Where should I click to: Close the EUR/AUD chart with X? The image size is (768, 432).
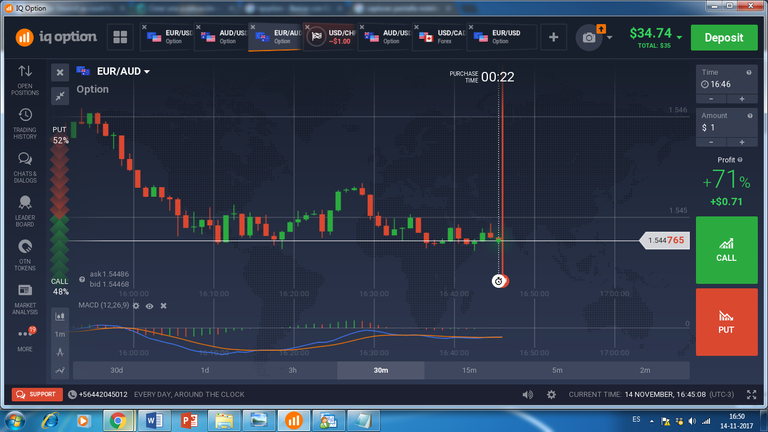pyautogui.click(x=60, y=72)
